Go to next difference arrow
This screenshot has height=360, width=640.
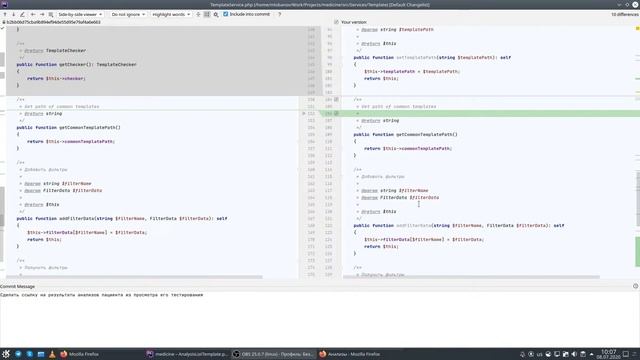pos(13,14)
